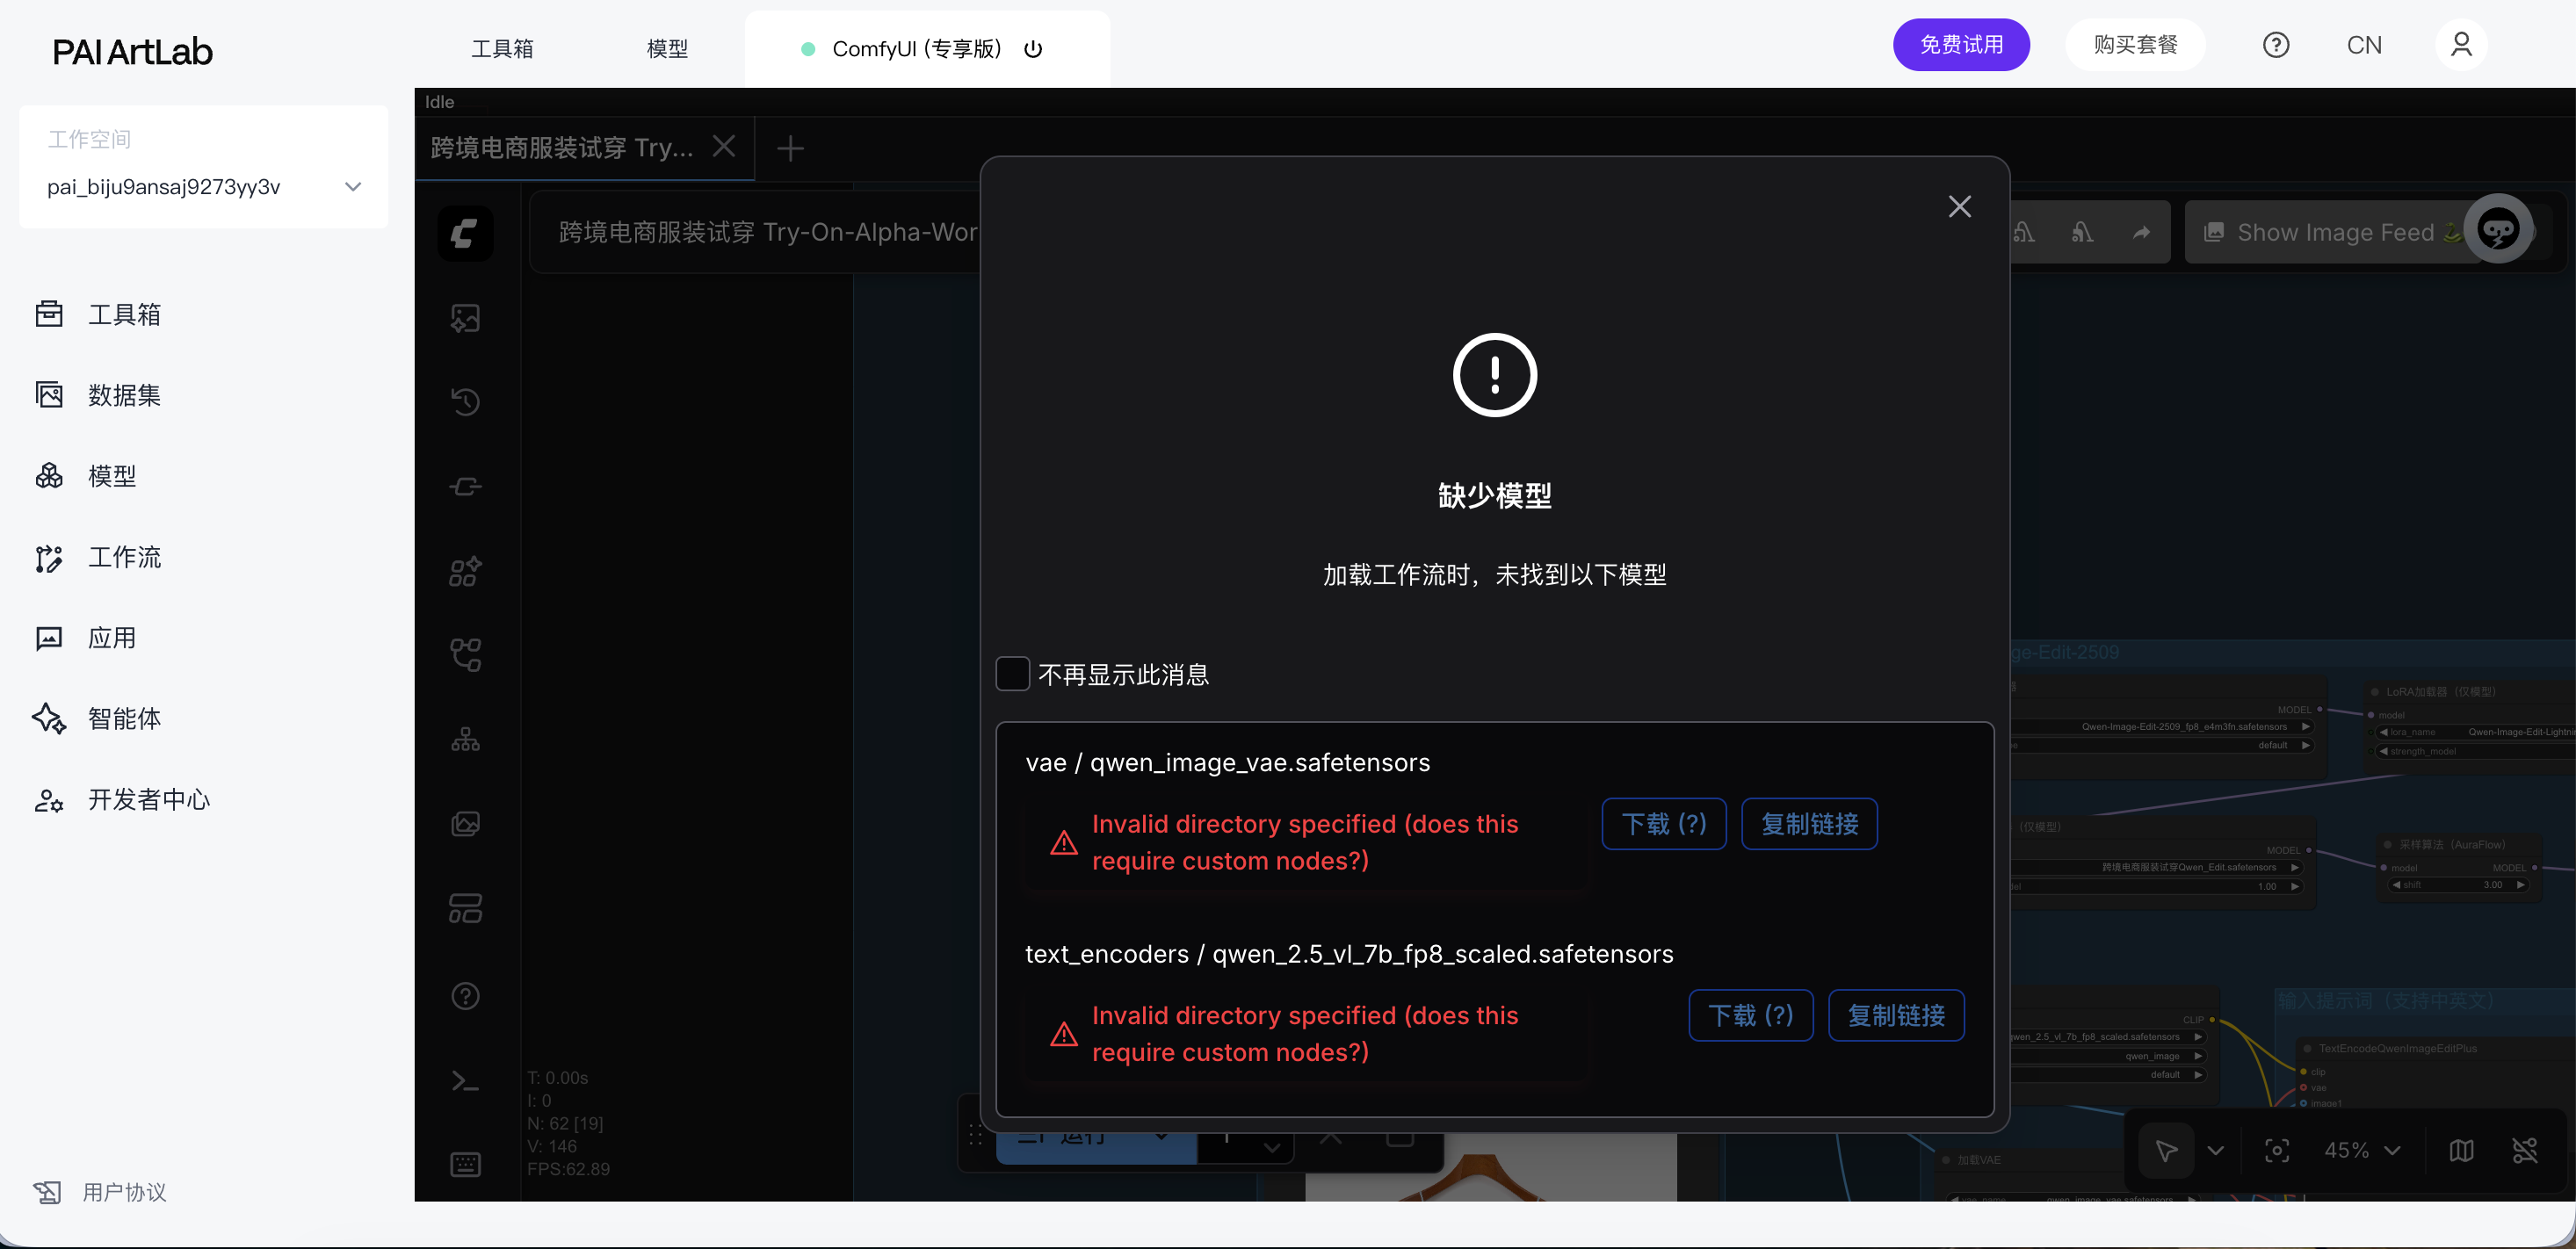Switch to the 工具箱 top tab
This screenshot has width=2576, height=1249.
coord(502,48)
